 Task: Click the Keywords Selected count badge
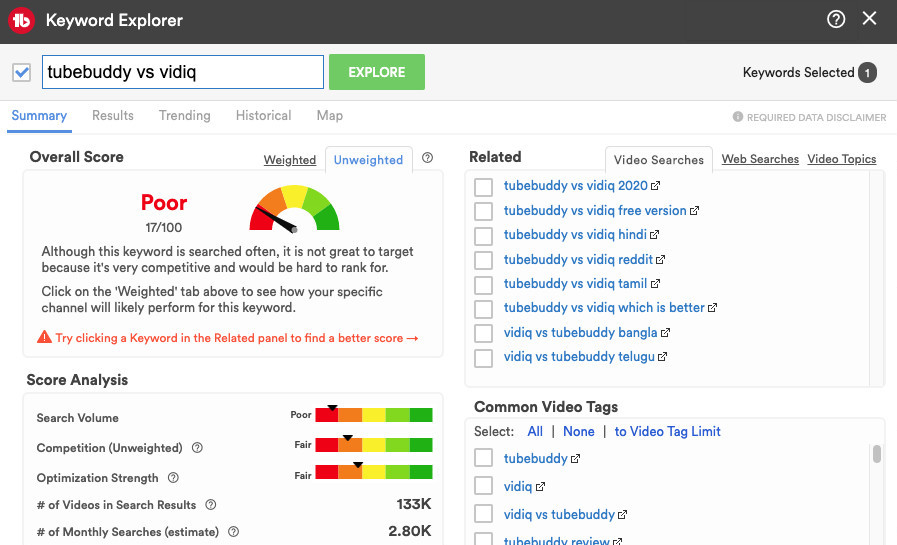pos(867,73)
